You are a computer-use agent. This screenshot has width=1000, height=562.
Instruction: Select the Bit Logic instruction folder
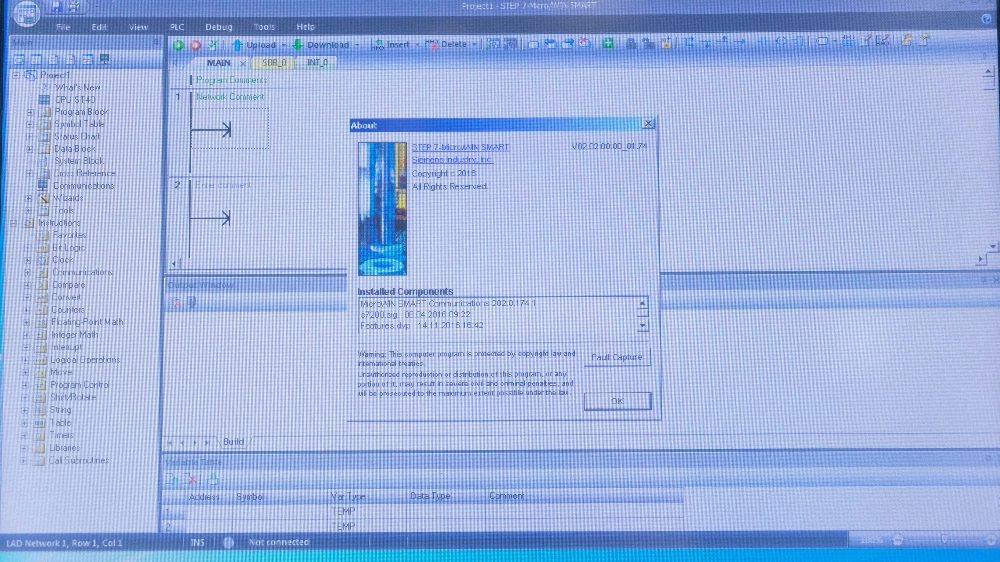(x=68, y=248)
